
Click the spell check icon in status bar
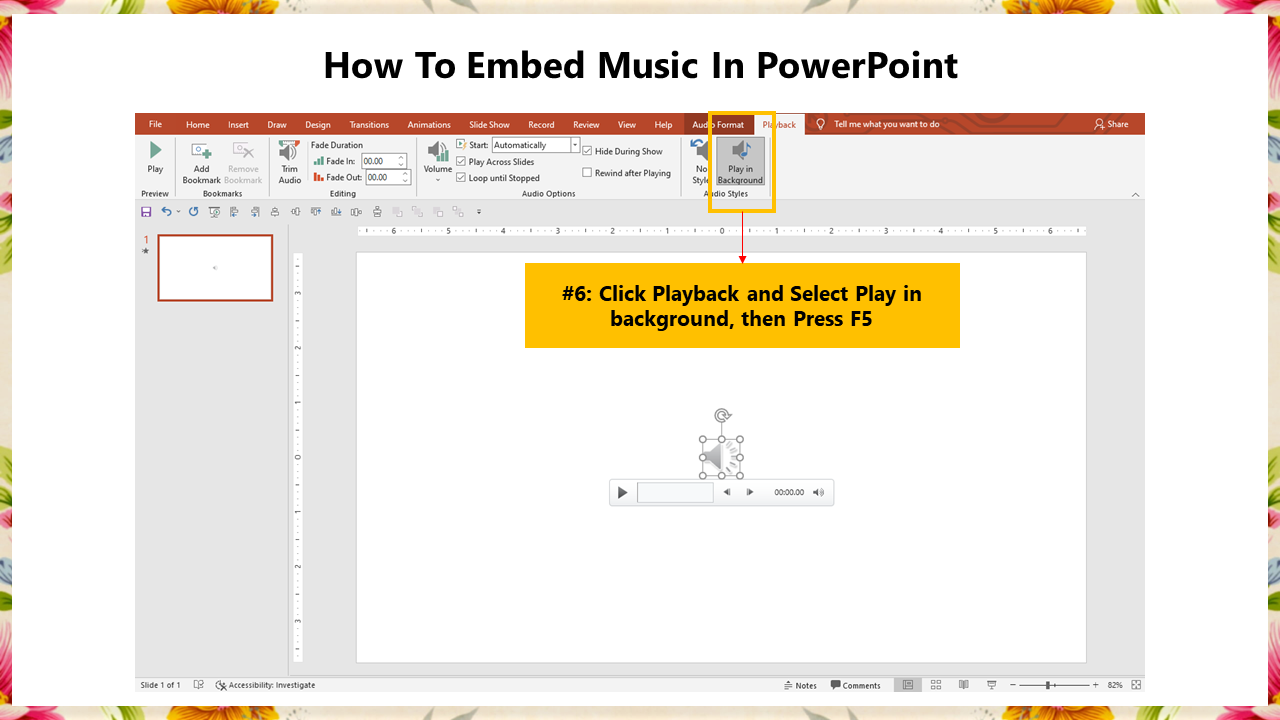[199, 685]
